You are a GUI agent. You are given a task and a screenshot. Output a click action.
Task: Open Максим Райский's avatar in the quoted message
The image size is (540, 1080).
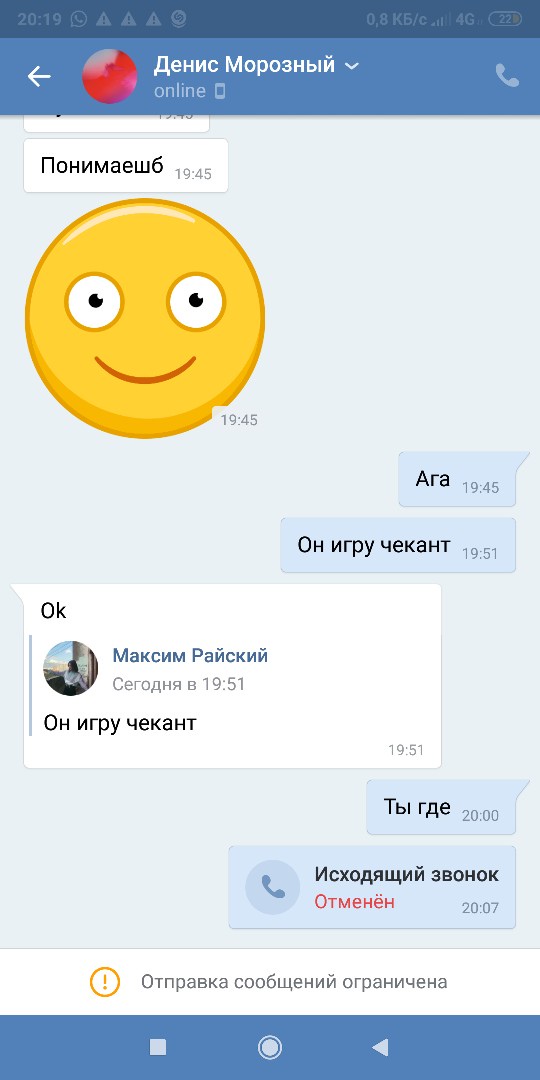71,668
